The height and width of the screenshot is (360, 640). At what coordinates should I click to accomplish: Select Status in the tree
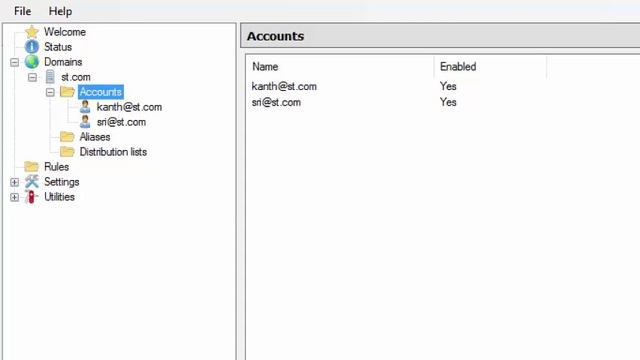coord(58,47)
